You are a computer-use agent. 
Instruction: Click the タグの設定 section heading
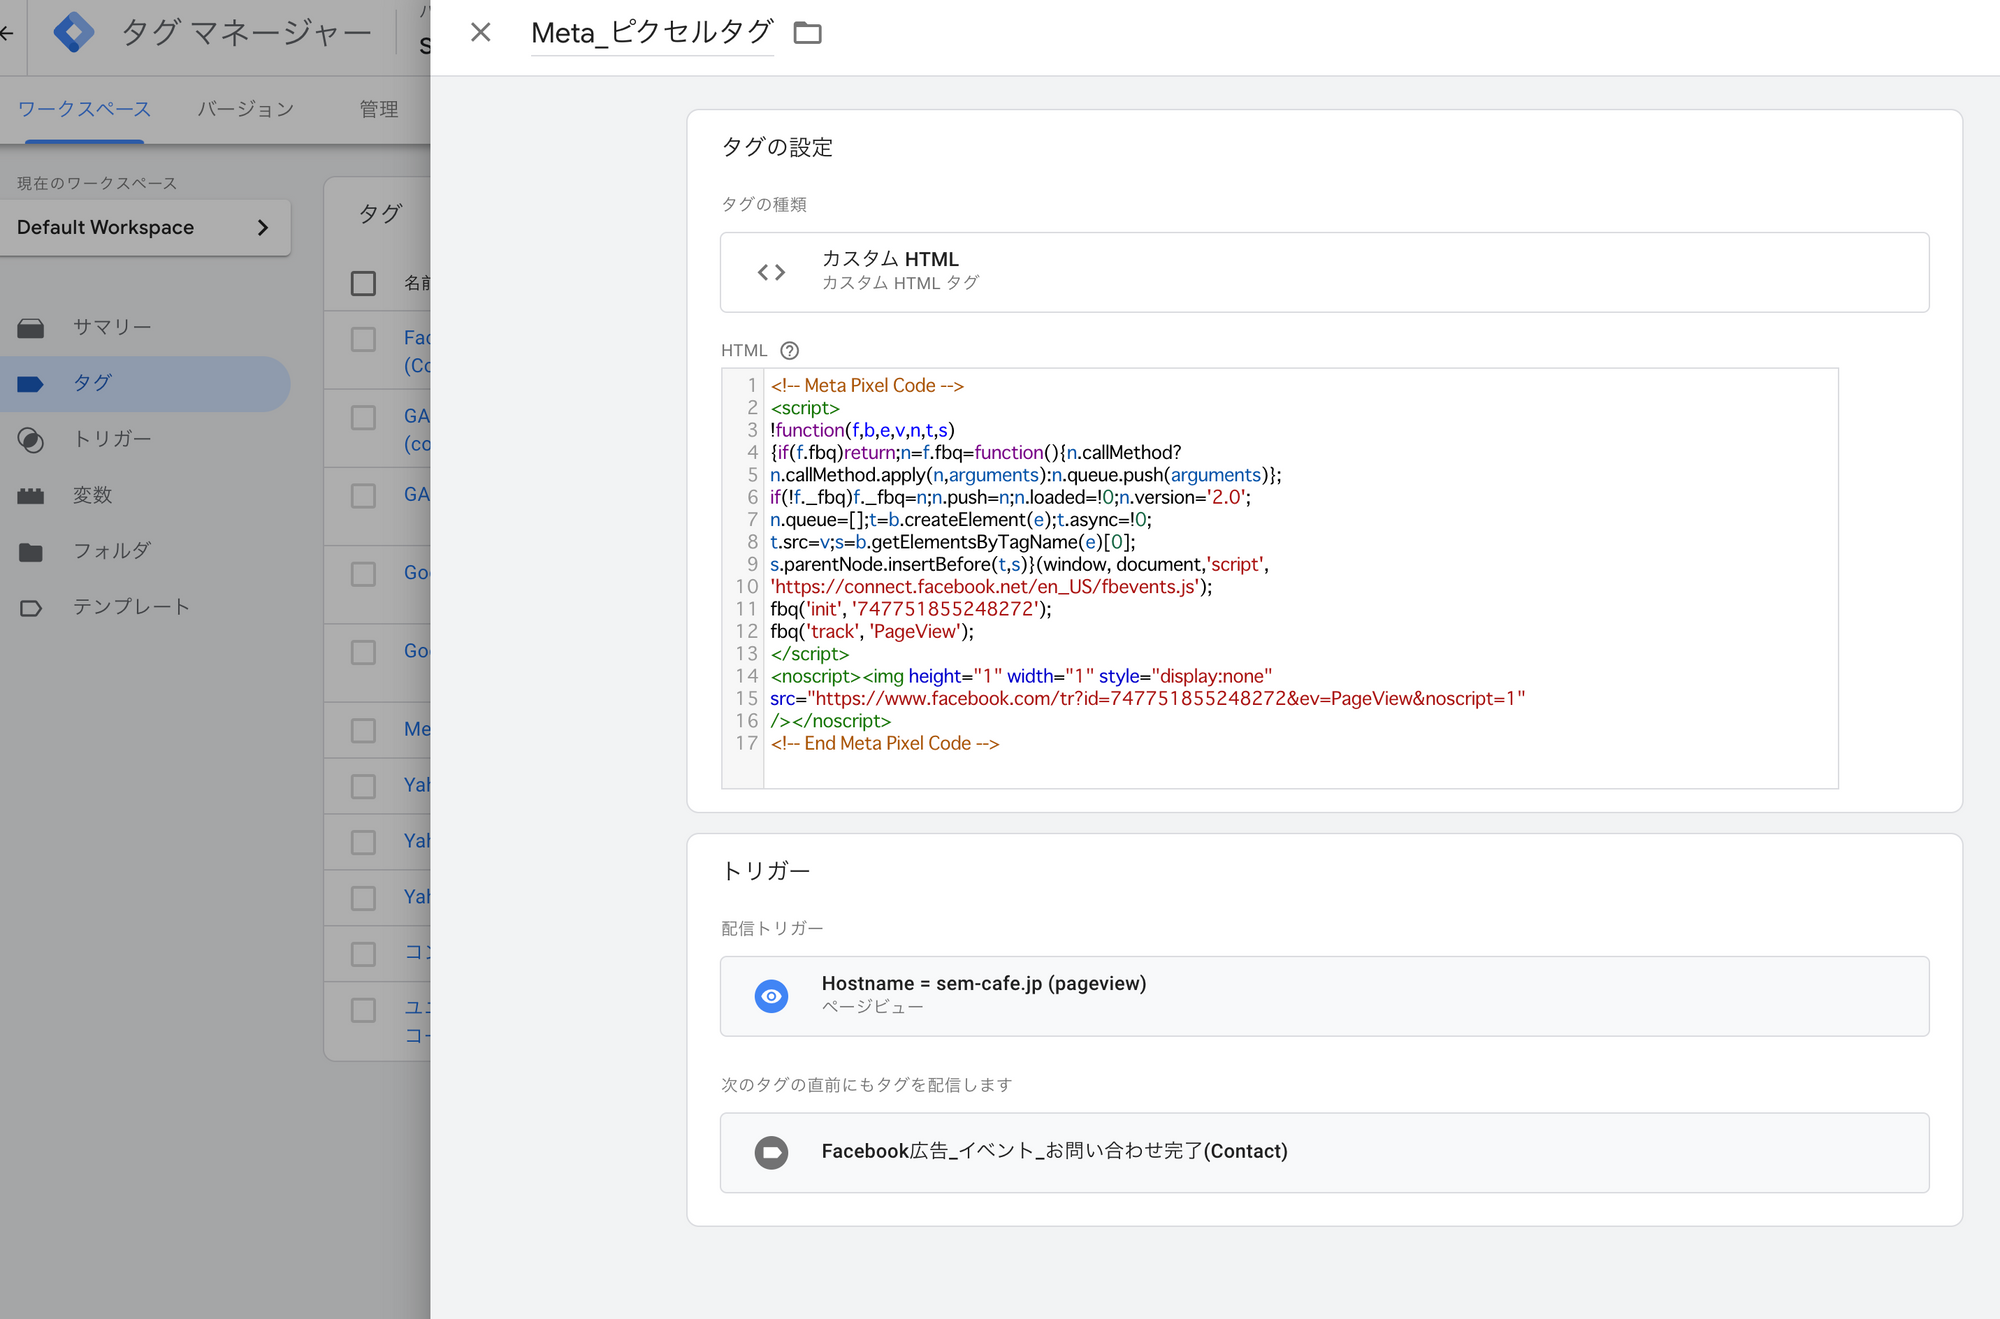pos(777,147)
